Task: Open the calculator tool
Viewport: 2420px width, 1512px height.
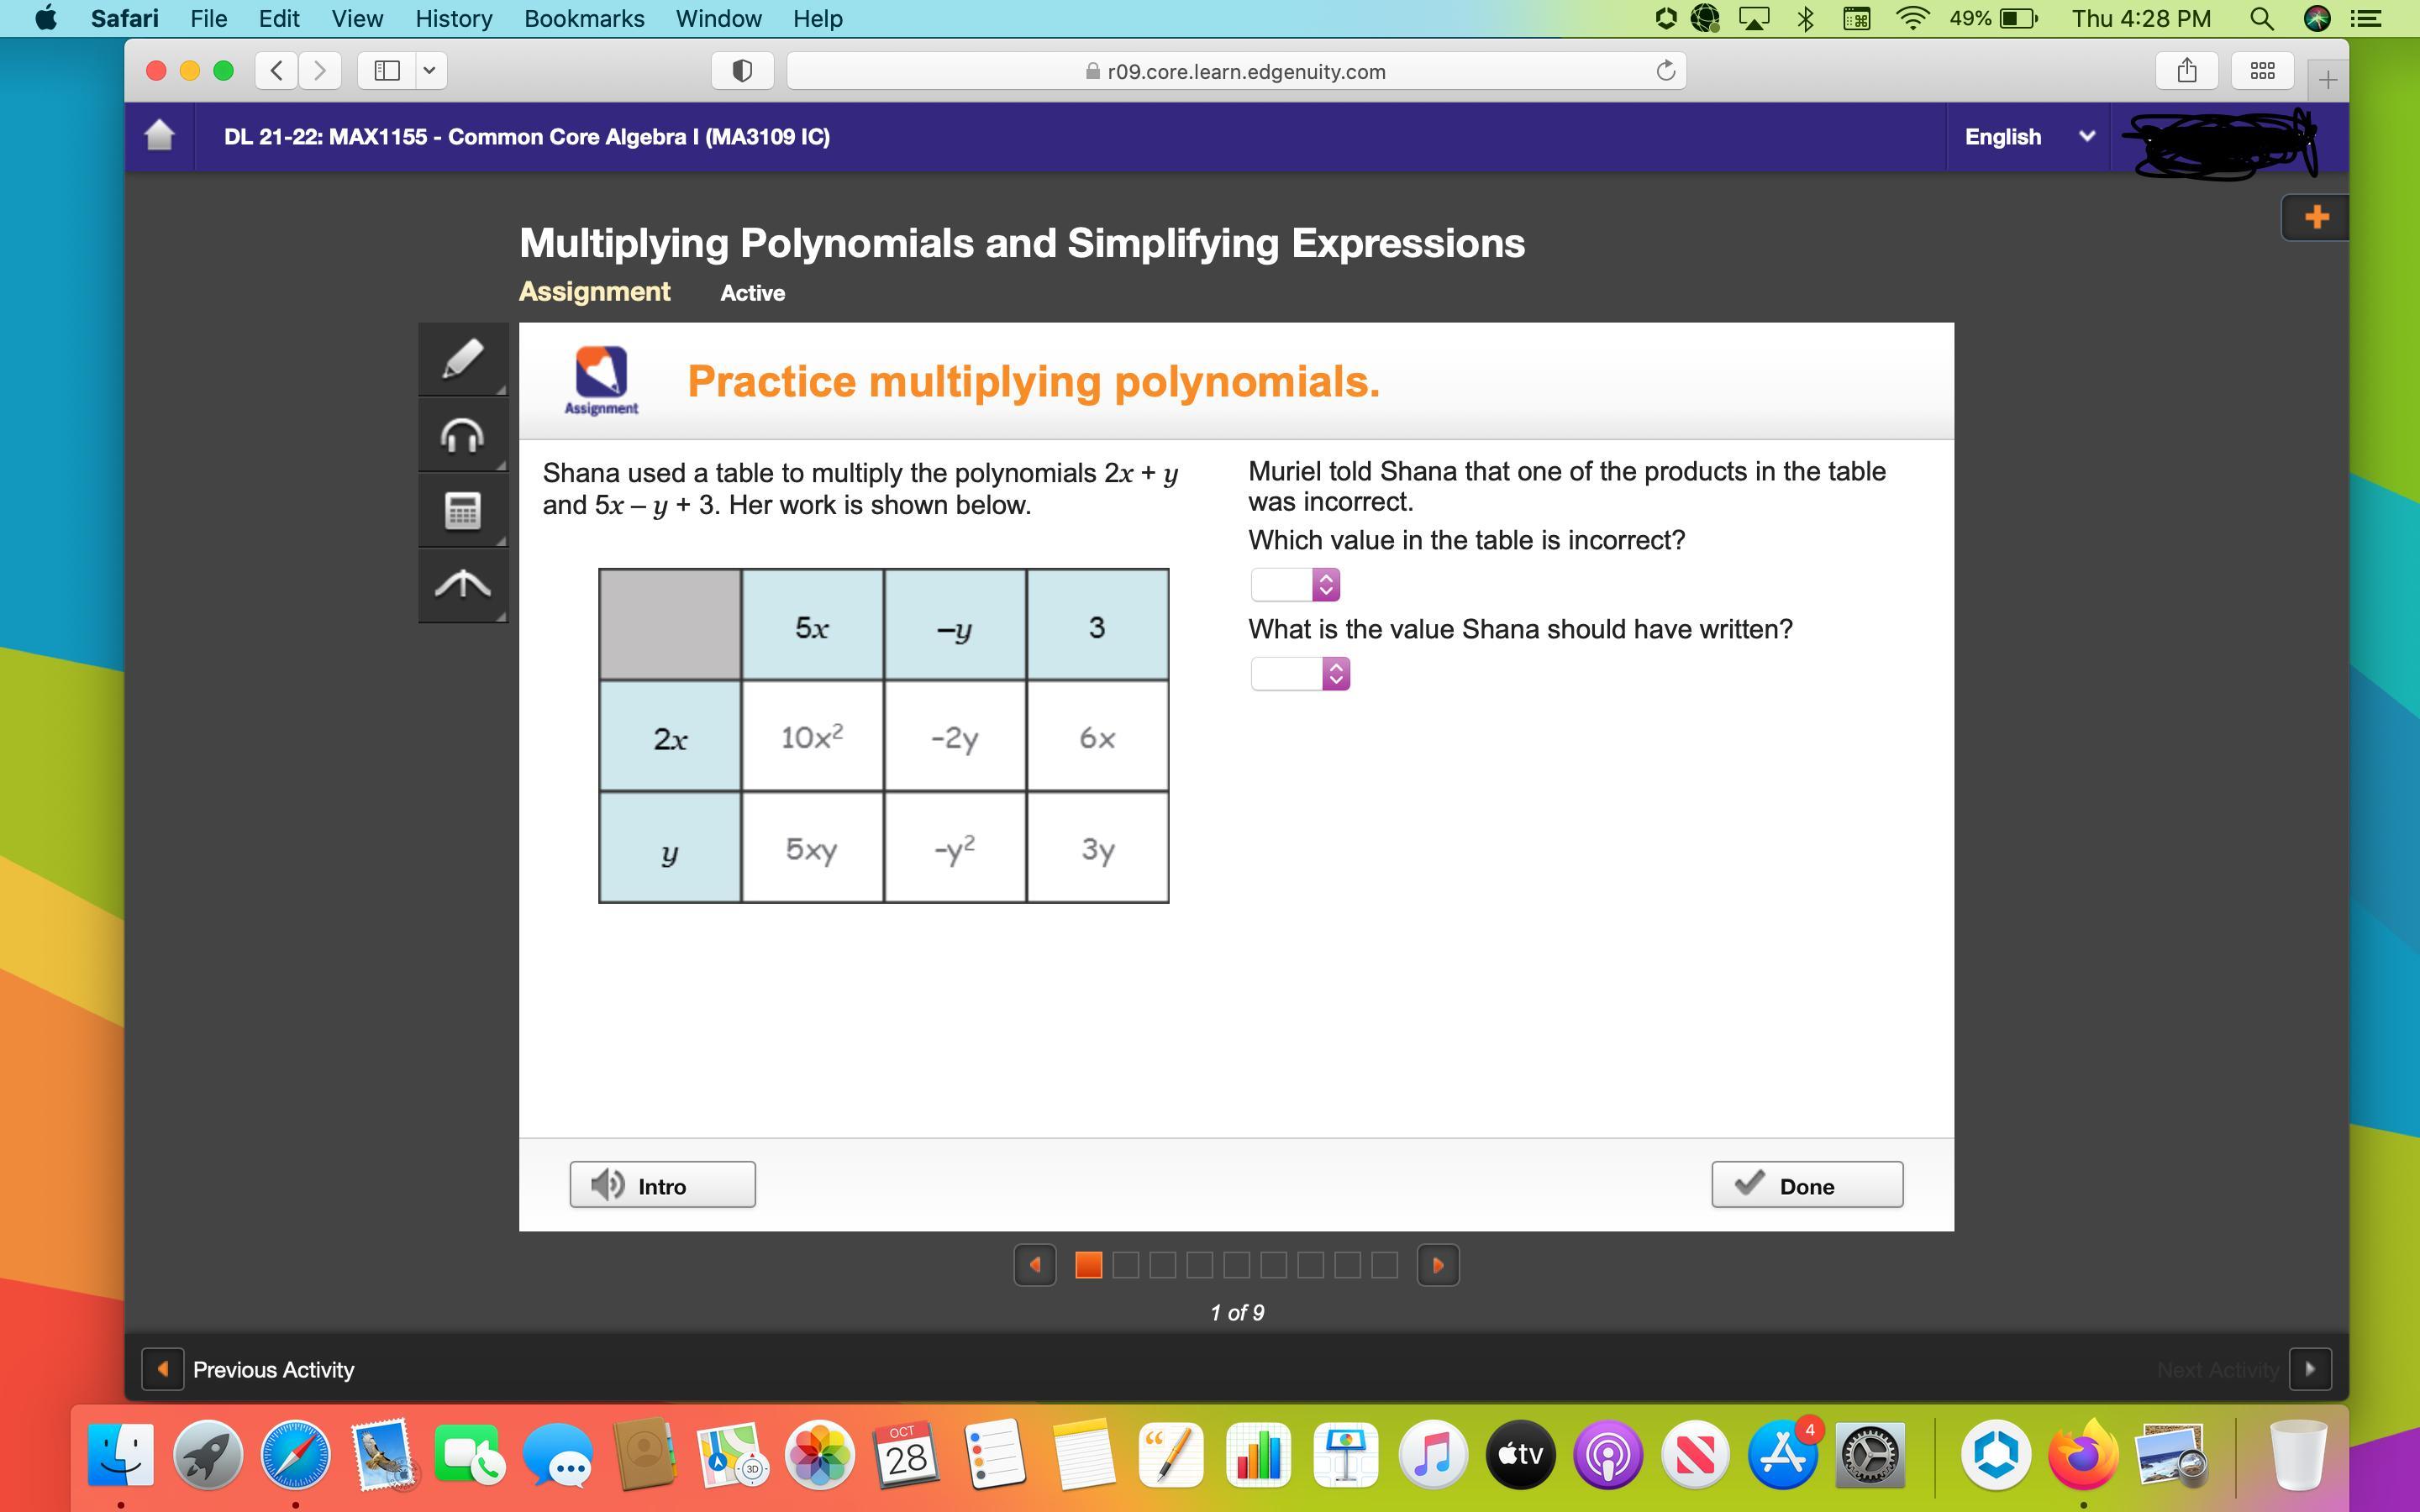Action: click(x=462, y=511)
